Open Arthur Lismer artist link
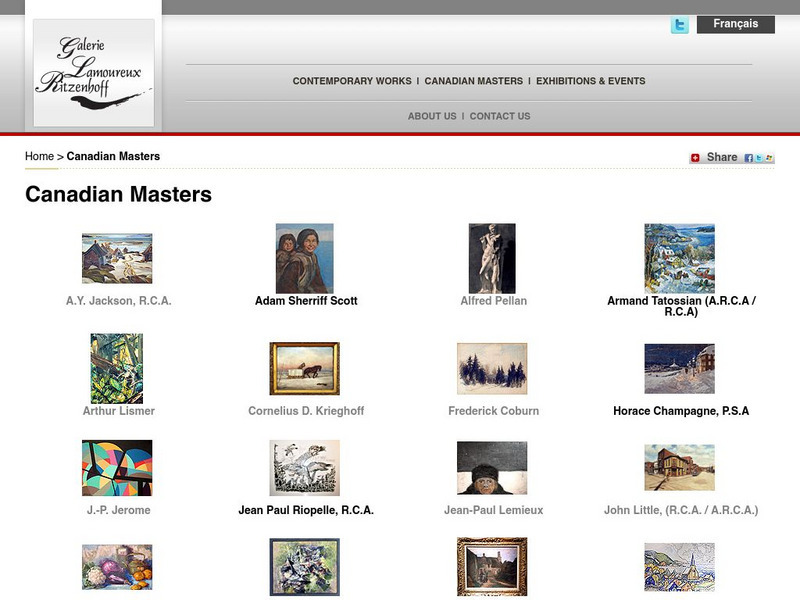The height and width of the screenshot is (600, 800). 118,411
